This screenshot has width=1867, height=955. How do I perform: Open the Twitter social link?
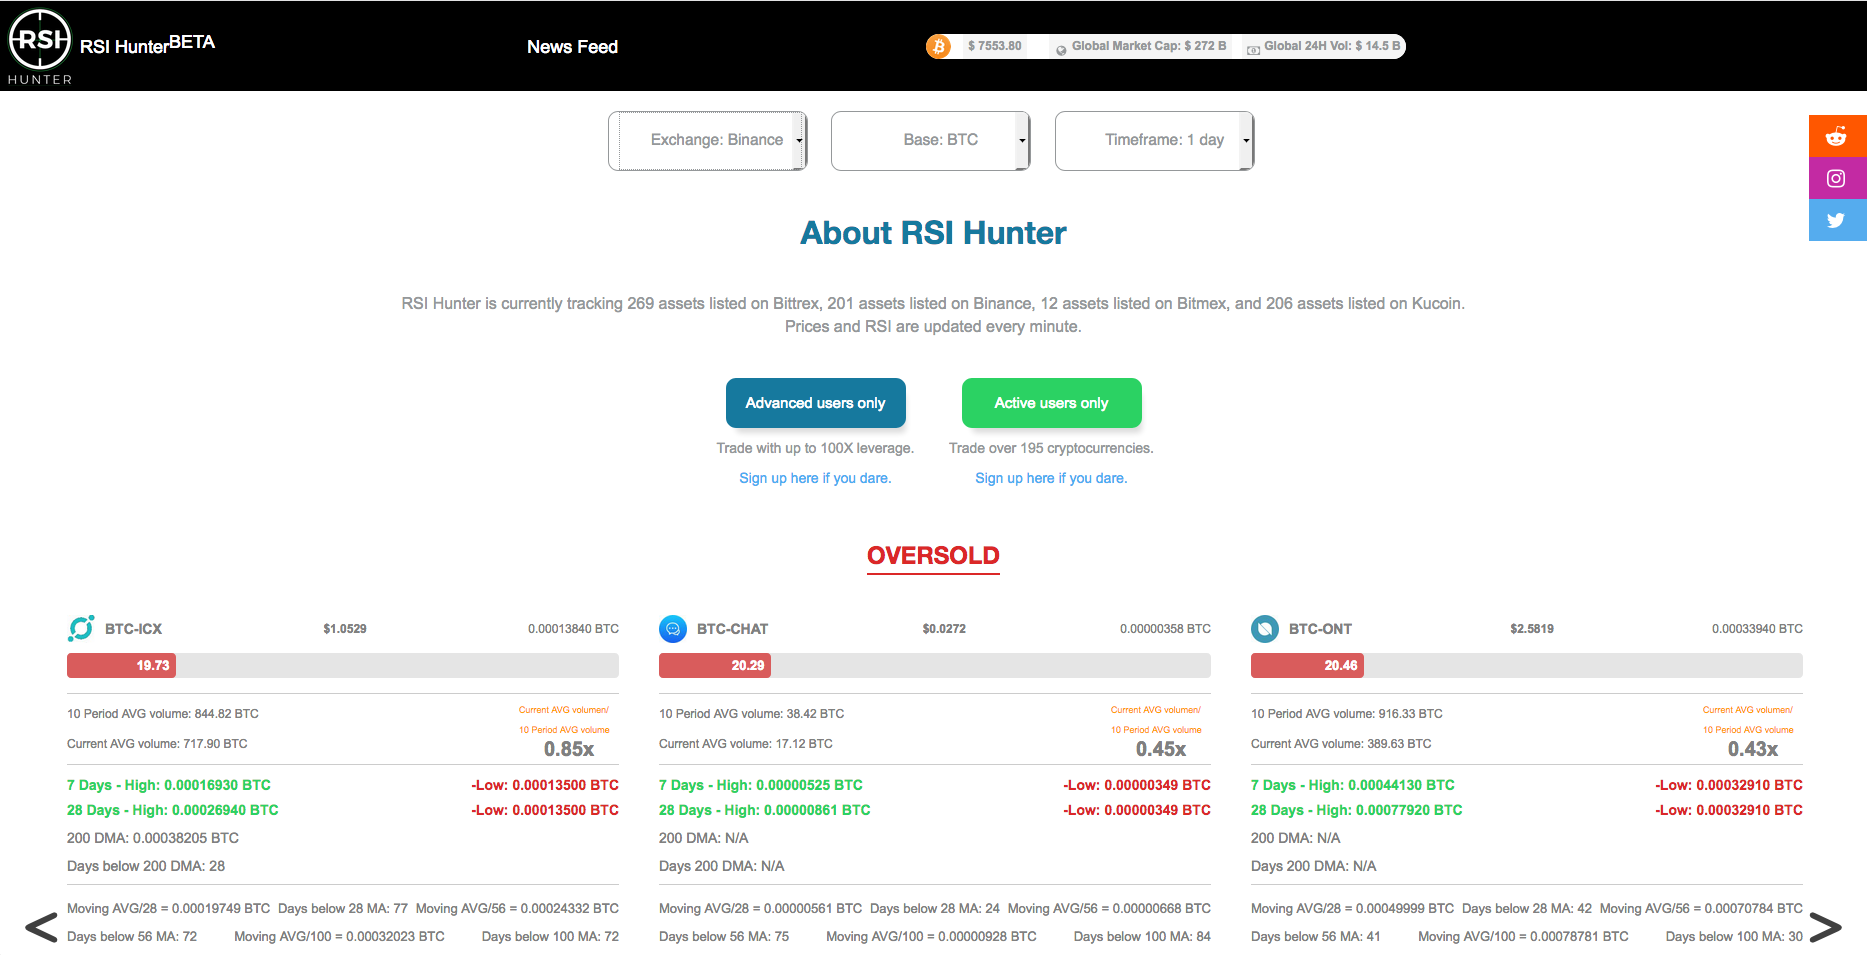[x=1837, y=220]
